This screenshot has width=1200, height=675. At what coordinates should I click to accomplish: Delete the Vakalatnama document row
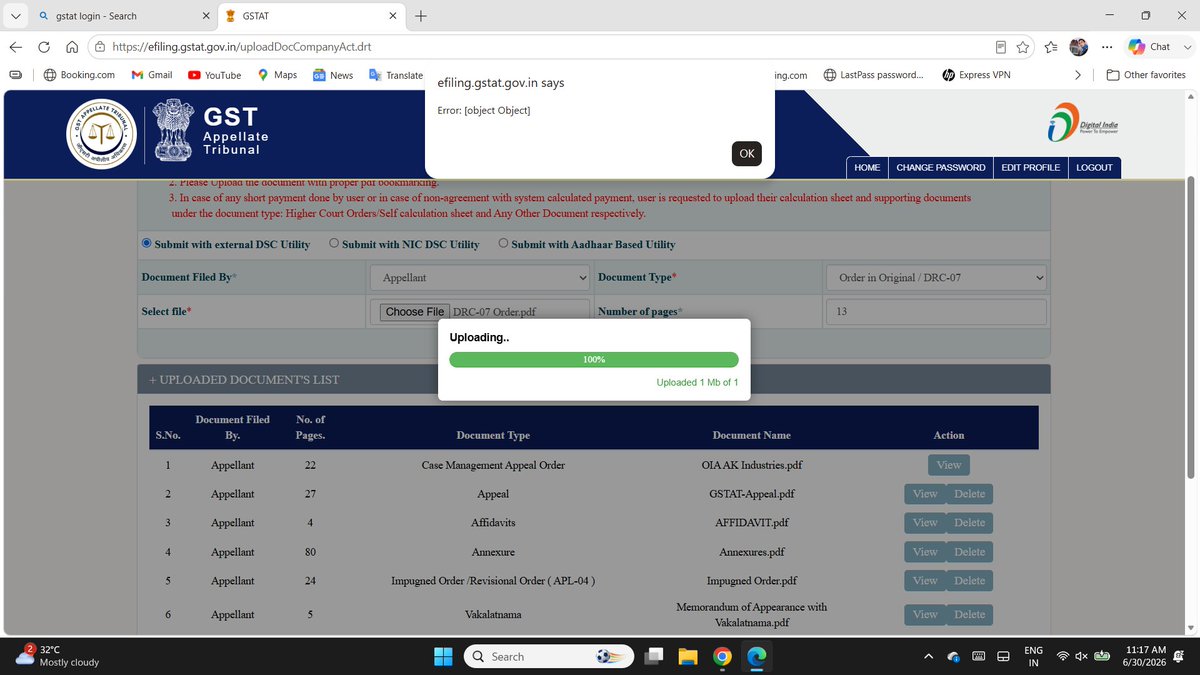(969, 615)
